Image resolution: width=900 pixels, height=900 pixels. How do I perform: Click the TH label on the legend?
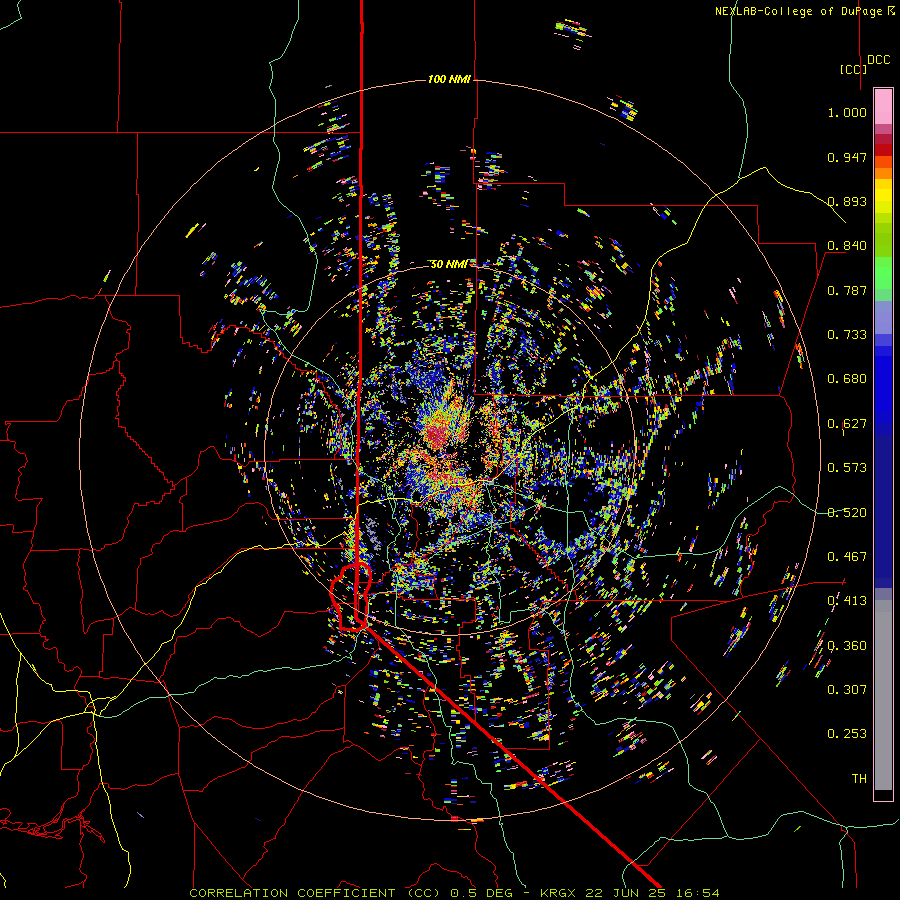[859, 779]
